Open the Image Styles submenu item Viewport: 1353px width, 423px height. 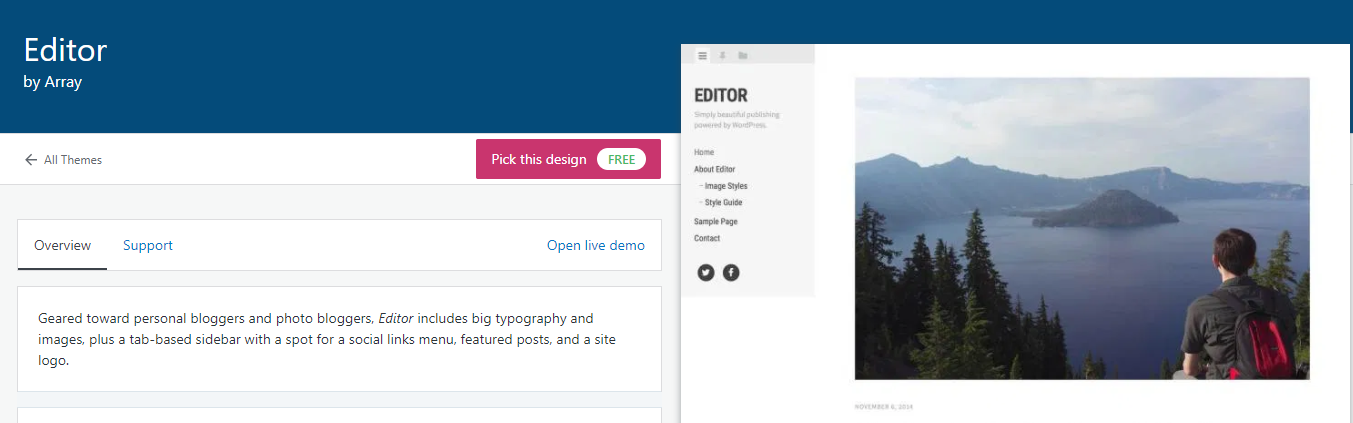click(x=726, y=186)
